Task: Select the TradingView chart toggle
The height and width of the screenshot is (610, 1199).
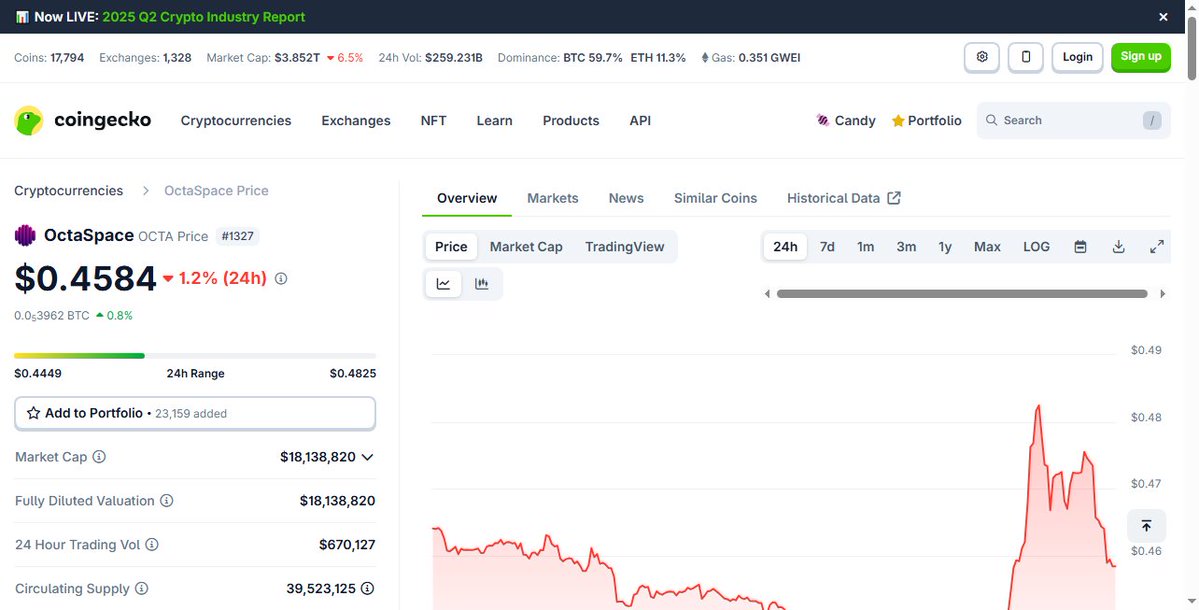Action: tap(625, 247)
